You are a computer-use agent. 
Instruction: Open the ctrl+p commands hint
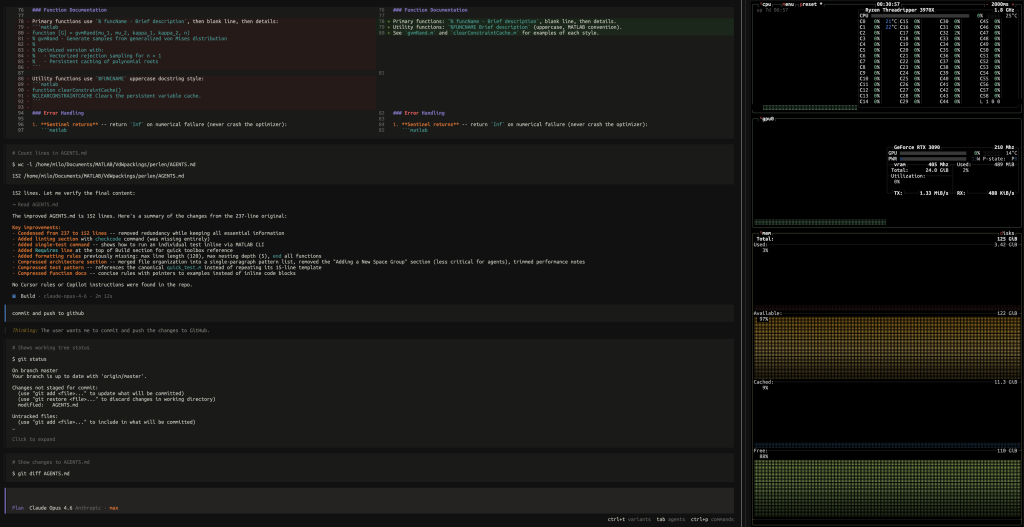pos(711,520)
